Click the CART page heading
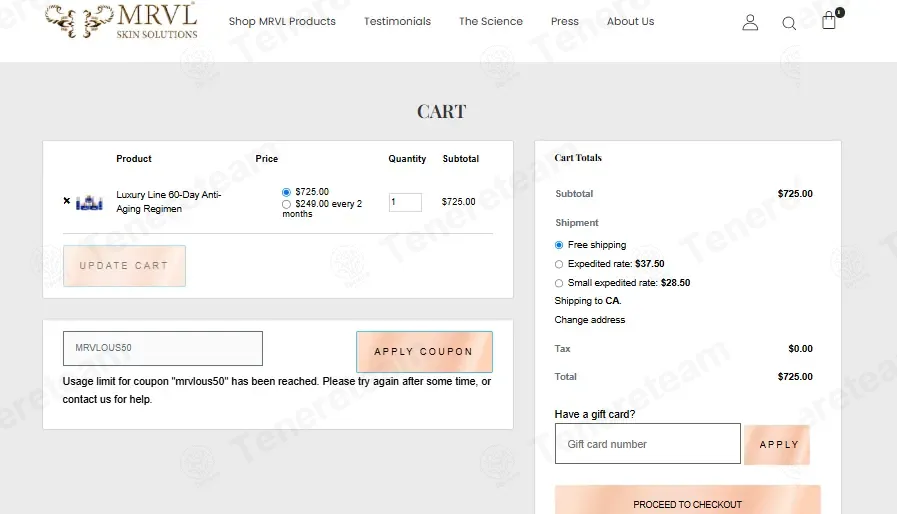 [442, 111]
